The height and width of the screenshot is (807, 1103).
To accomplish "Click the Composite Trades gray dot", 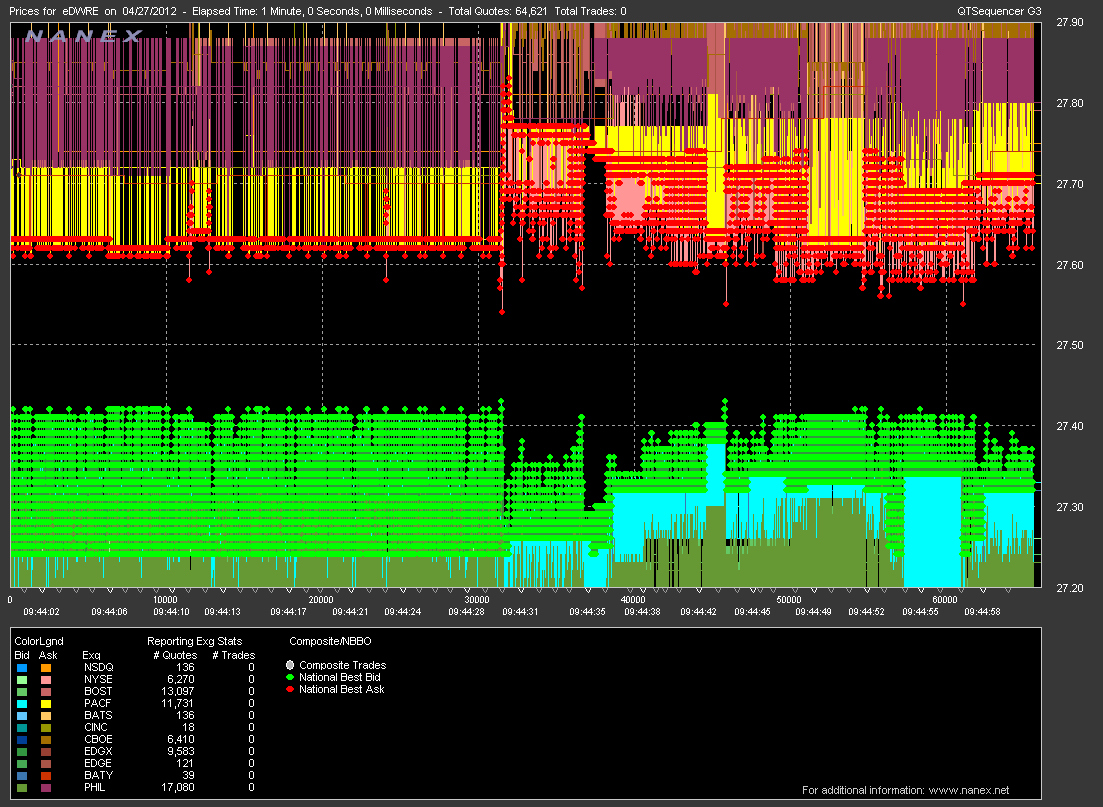I will pyautogui.click(x=291, y=665).
